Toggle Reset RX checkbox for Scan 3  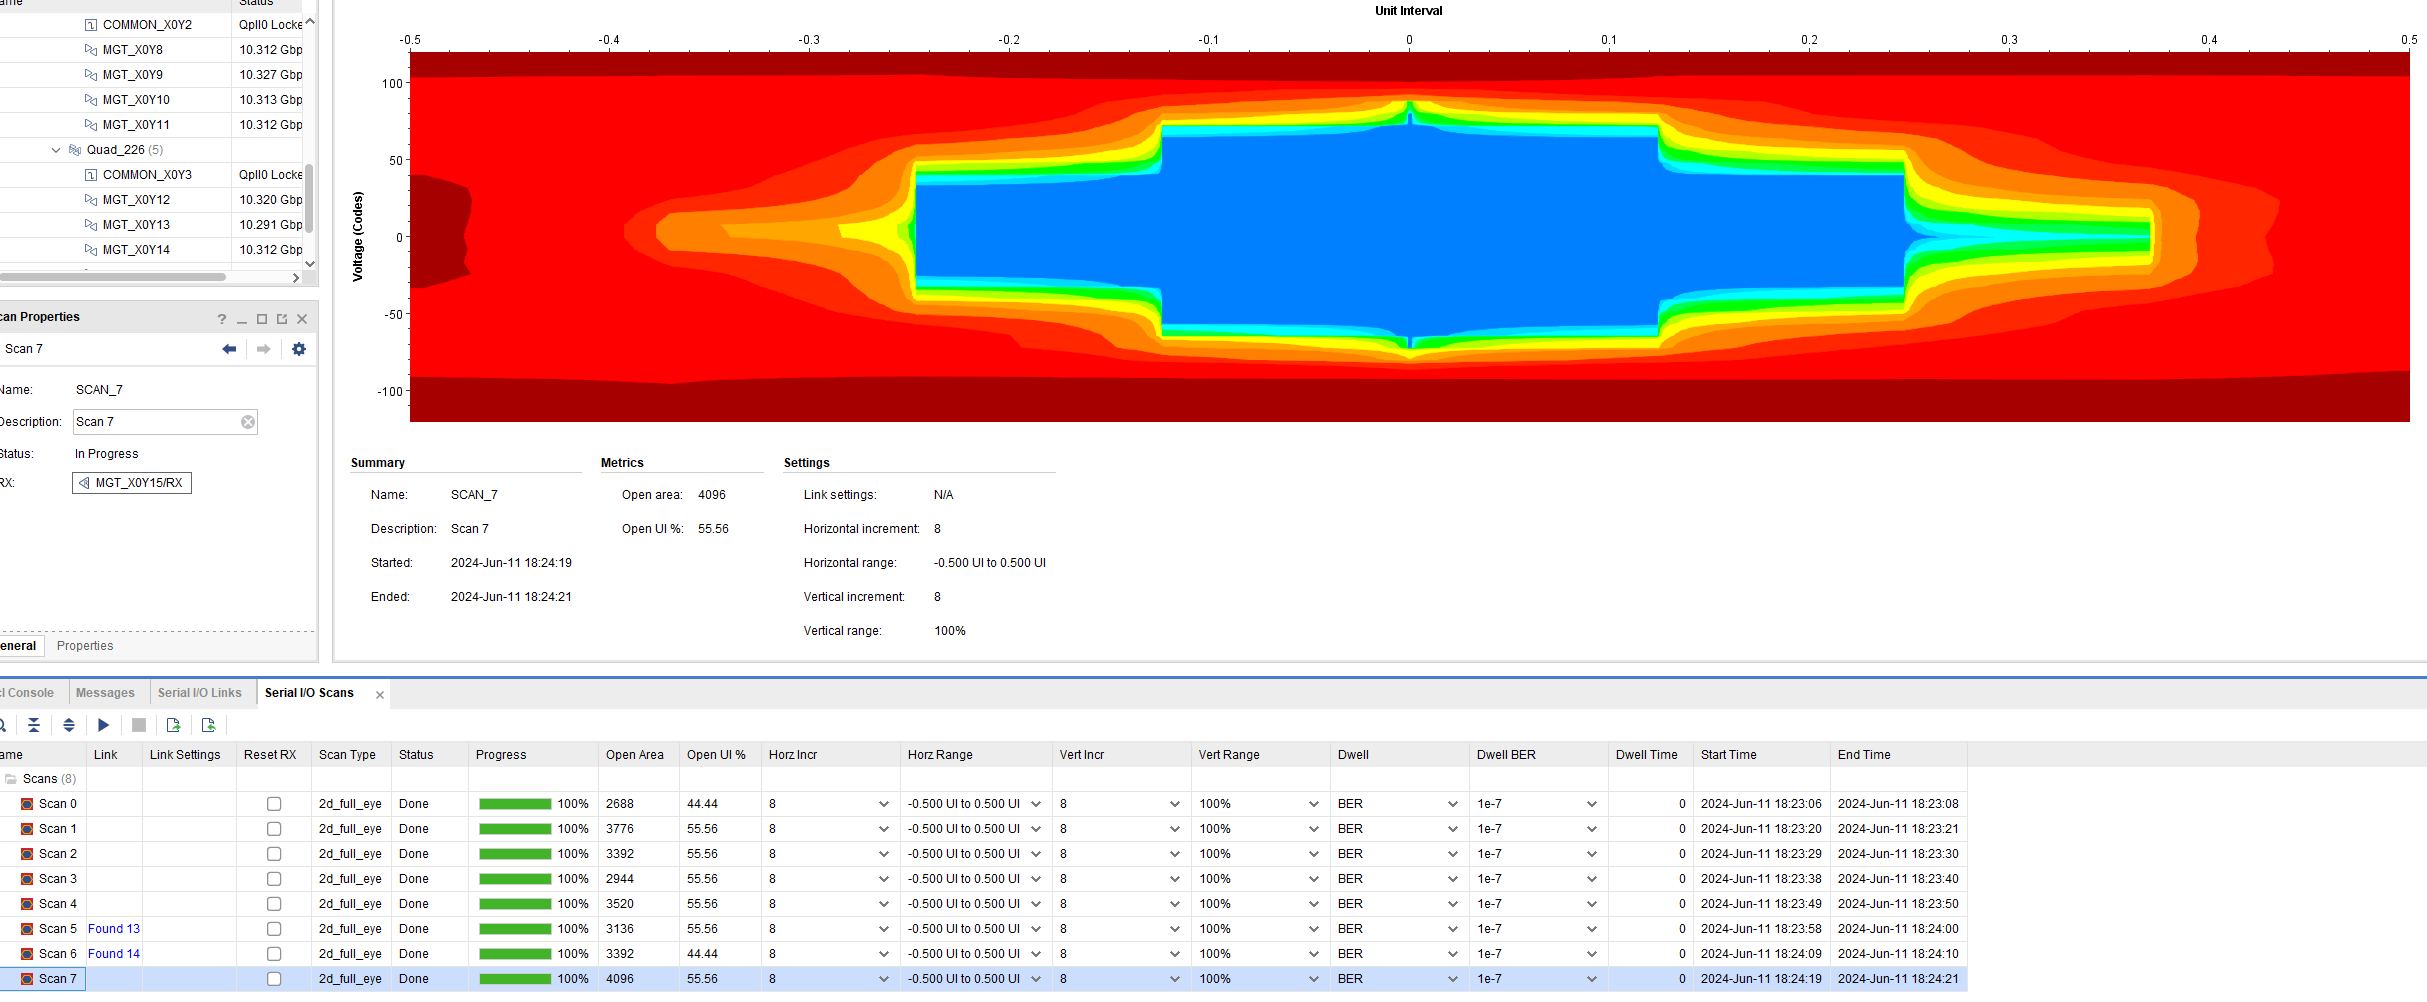coord(274,879)
